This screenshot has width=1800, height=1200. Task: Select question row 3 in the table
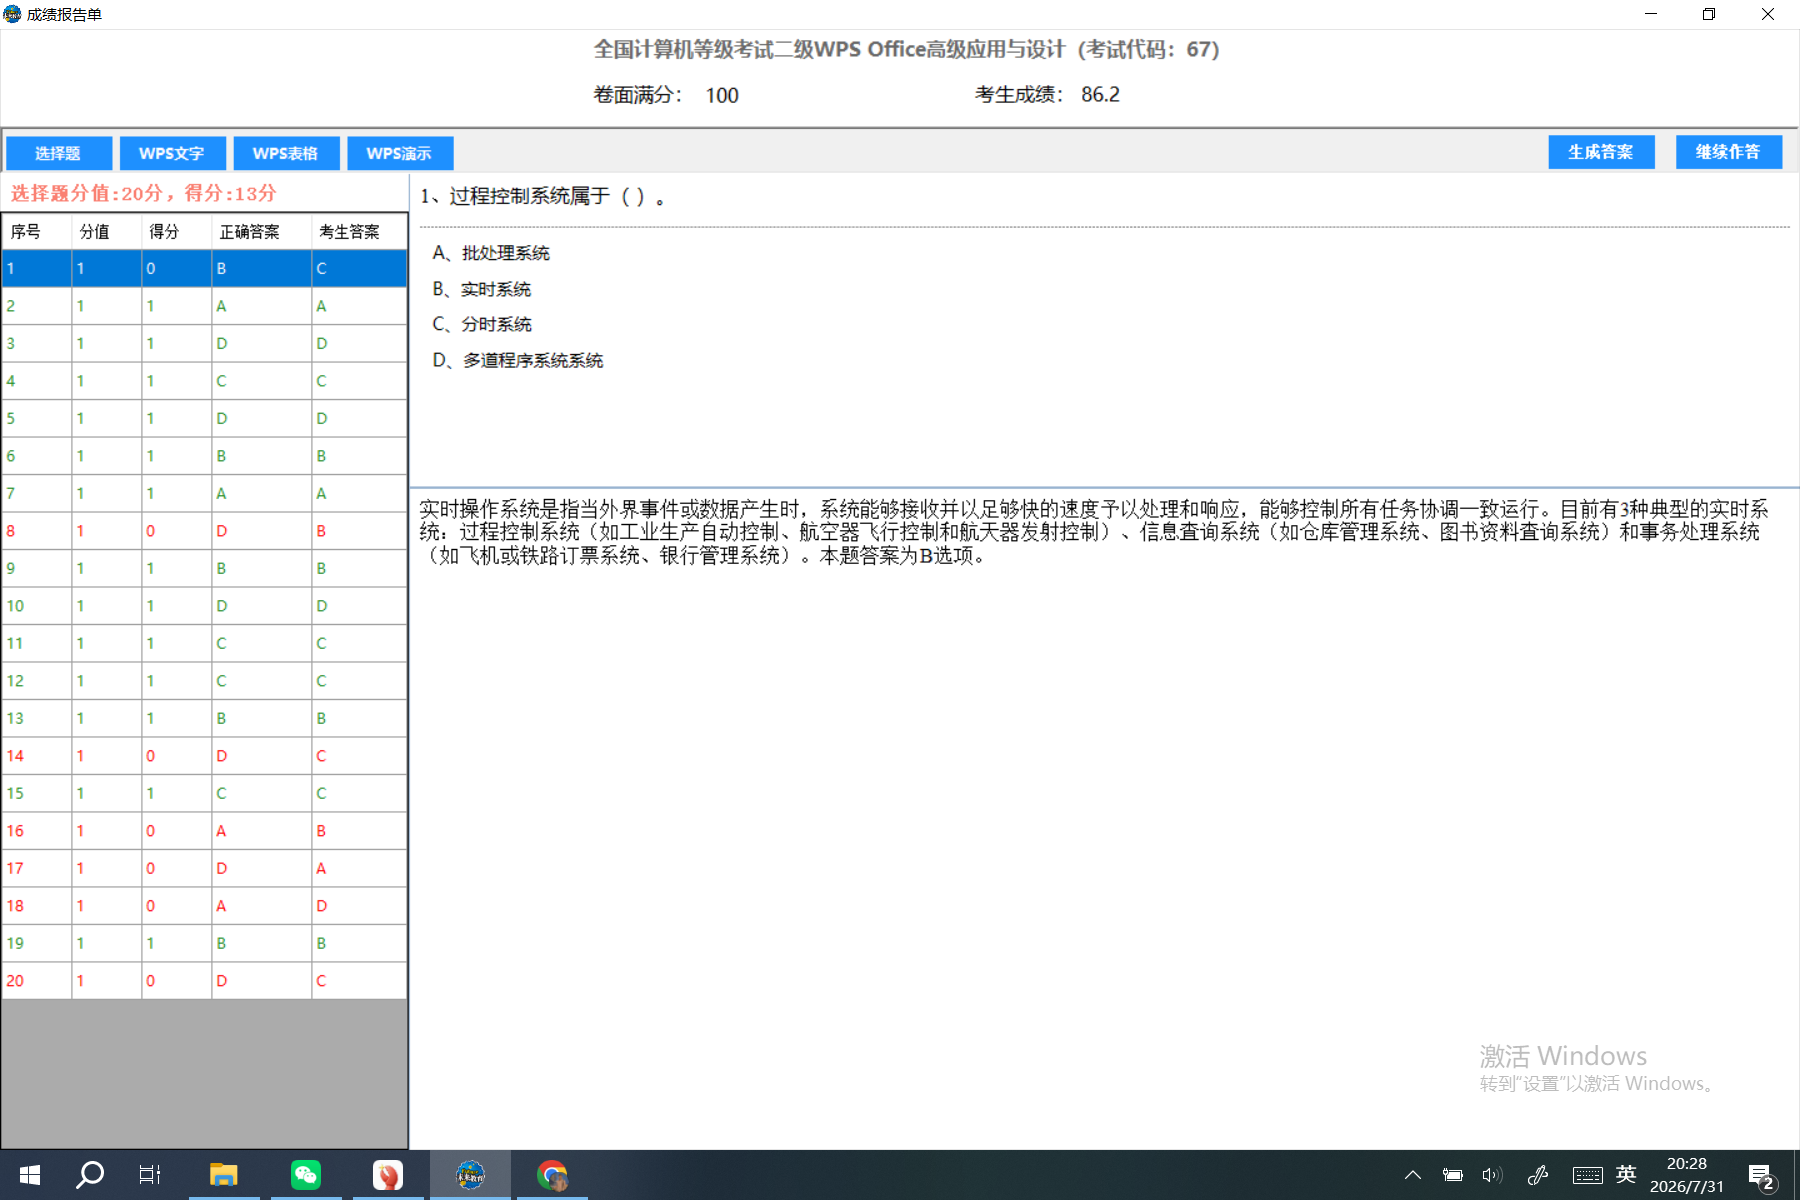204,343
